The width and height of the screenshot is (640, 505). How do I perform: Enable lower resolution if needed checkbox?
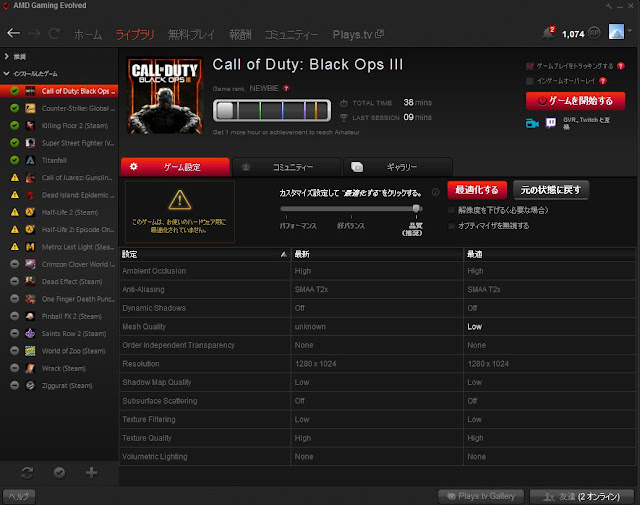(451, 210)
